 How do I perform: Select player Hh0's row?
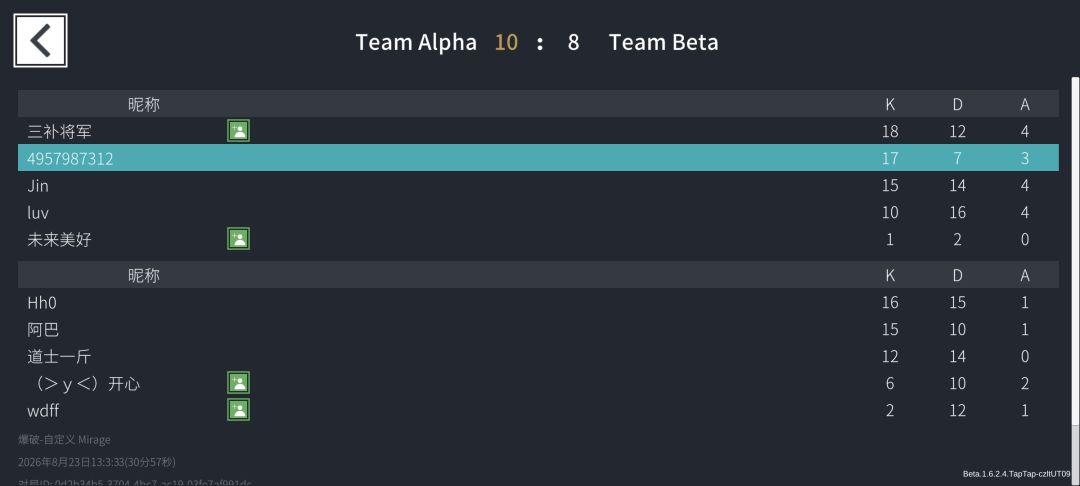[538, 302]
